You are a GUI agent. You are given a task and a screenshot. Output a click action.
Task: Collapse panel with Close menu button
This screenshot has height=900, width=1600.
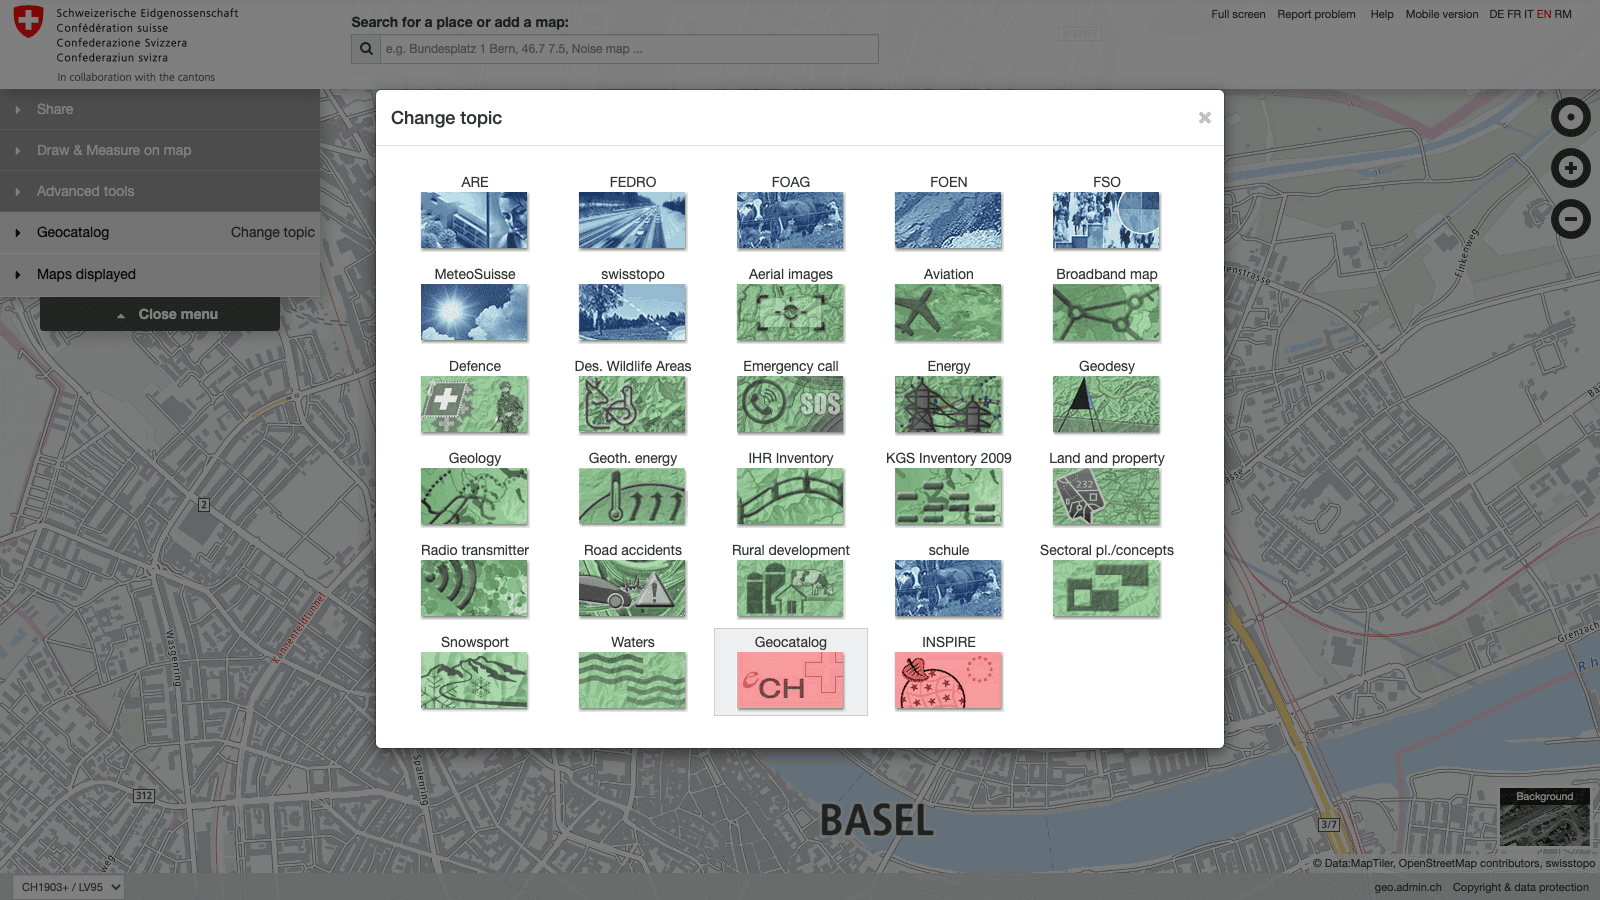tap(160, 314)
